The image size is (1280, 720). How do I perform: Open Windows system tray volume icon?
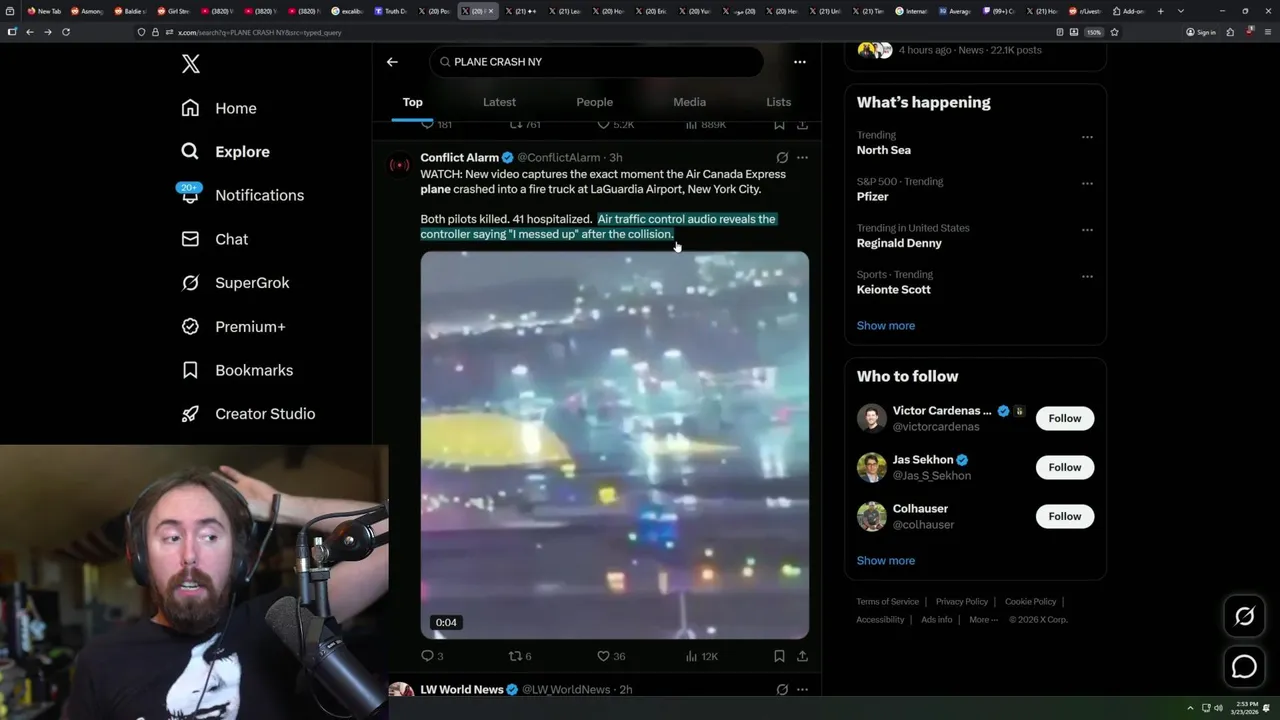[1218, 708]
